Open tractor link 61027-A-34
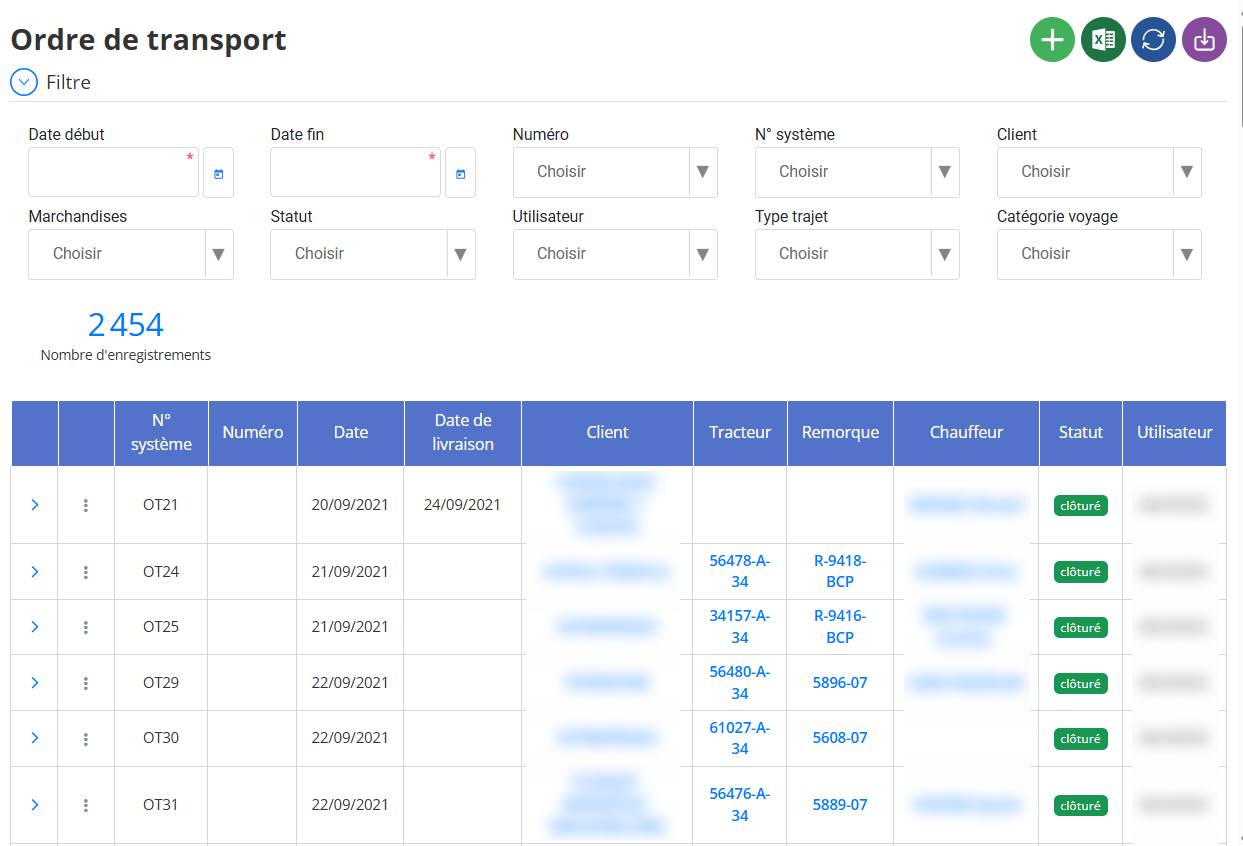 [740, 738]
